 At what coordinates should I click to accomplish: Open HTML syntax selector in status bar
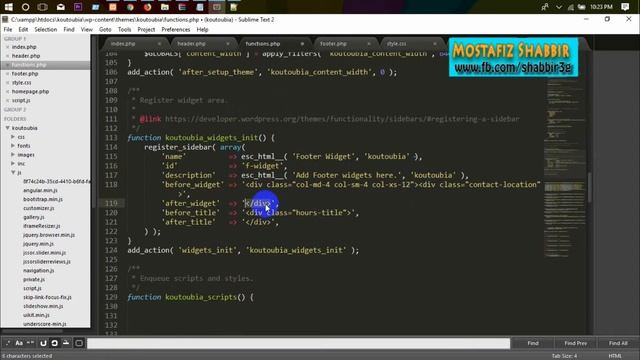[615, 356]
